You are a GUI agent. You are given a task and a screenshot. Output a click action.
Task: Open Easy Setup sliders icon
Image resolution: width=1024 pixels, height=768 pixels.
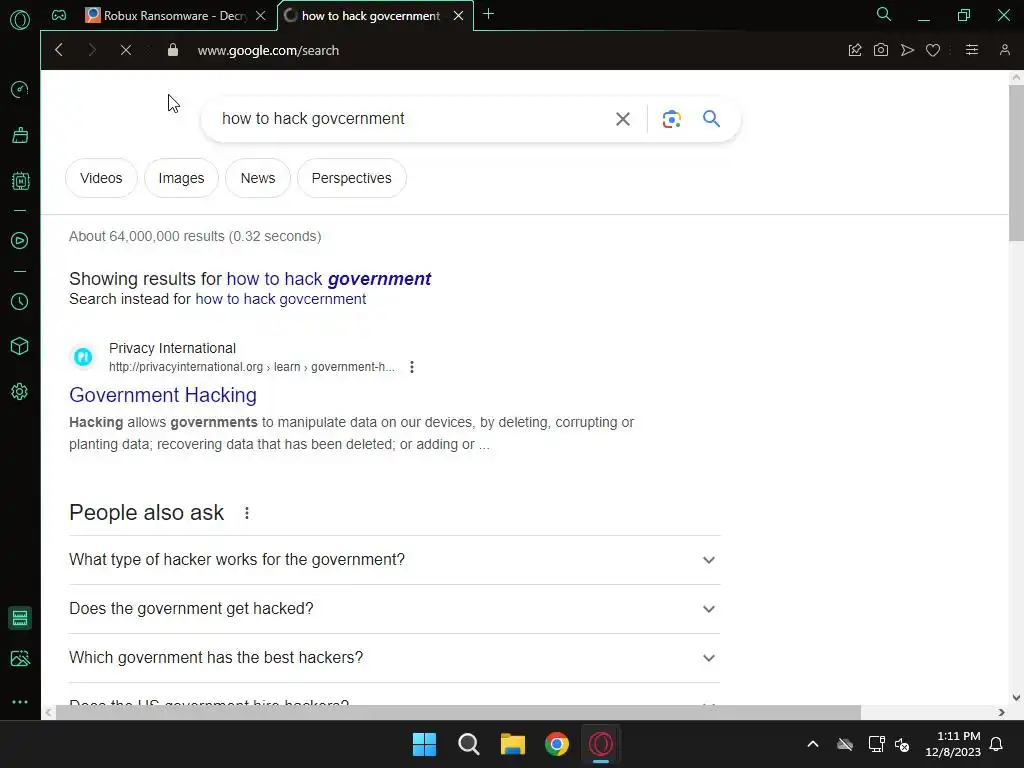coord(972,50)
